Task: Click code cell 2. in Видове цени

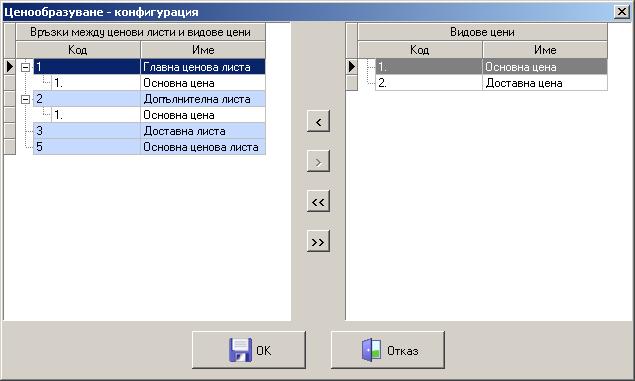Action: [429, 83]
